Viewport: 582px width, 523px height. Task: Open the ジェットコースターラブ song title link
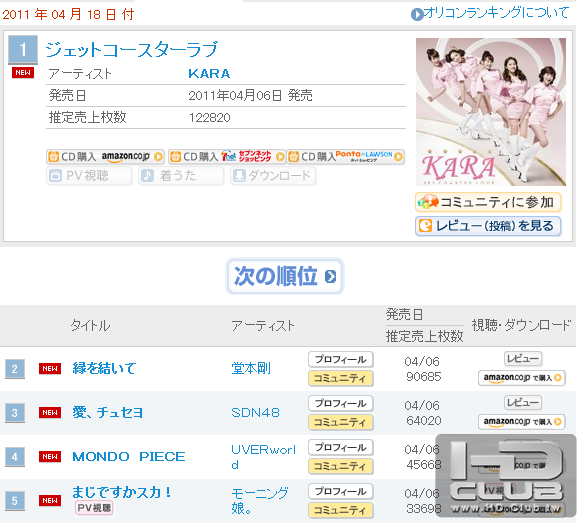[x=131, y=50]
